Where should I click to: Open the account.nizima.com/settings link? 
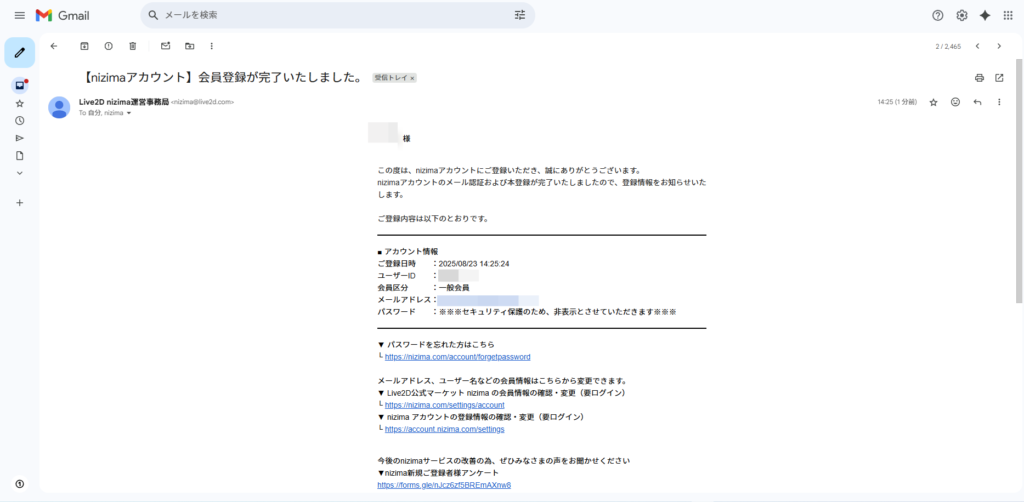click(444, 430)
